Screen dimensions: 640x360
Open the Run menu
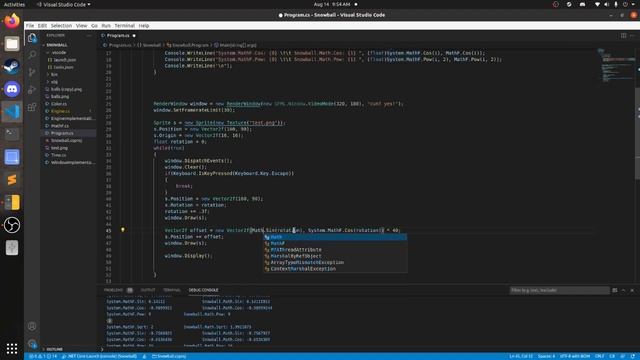click(x=106, y=25)
